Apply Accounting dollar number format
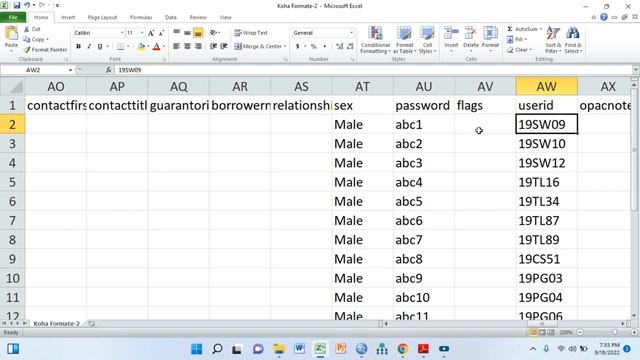Screen dimensions: 640x360 (298, 47)
